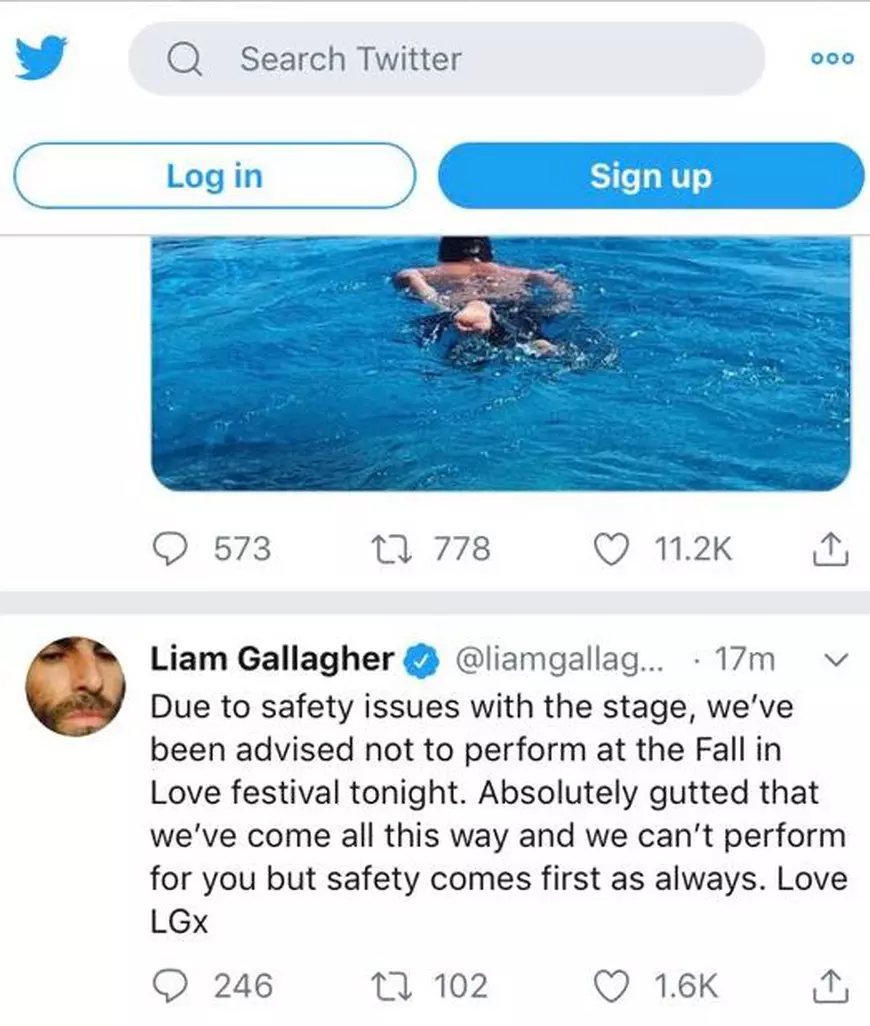
Task: Like the swimming photo tweet via heart icon
Action: point(611,548)
